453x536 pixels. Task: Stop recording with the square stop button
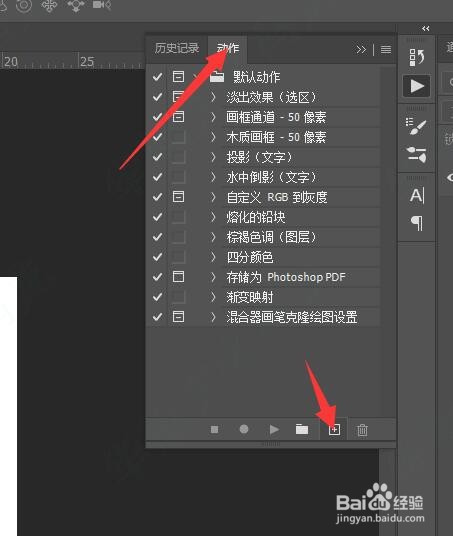coord(214,429)
